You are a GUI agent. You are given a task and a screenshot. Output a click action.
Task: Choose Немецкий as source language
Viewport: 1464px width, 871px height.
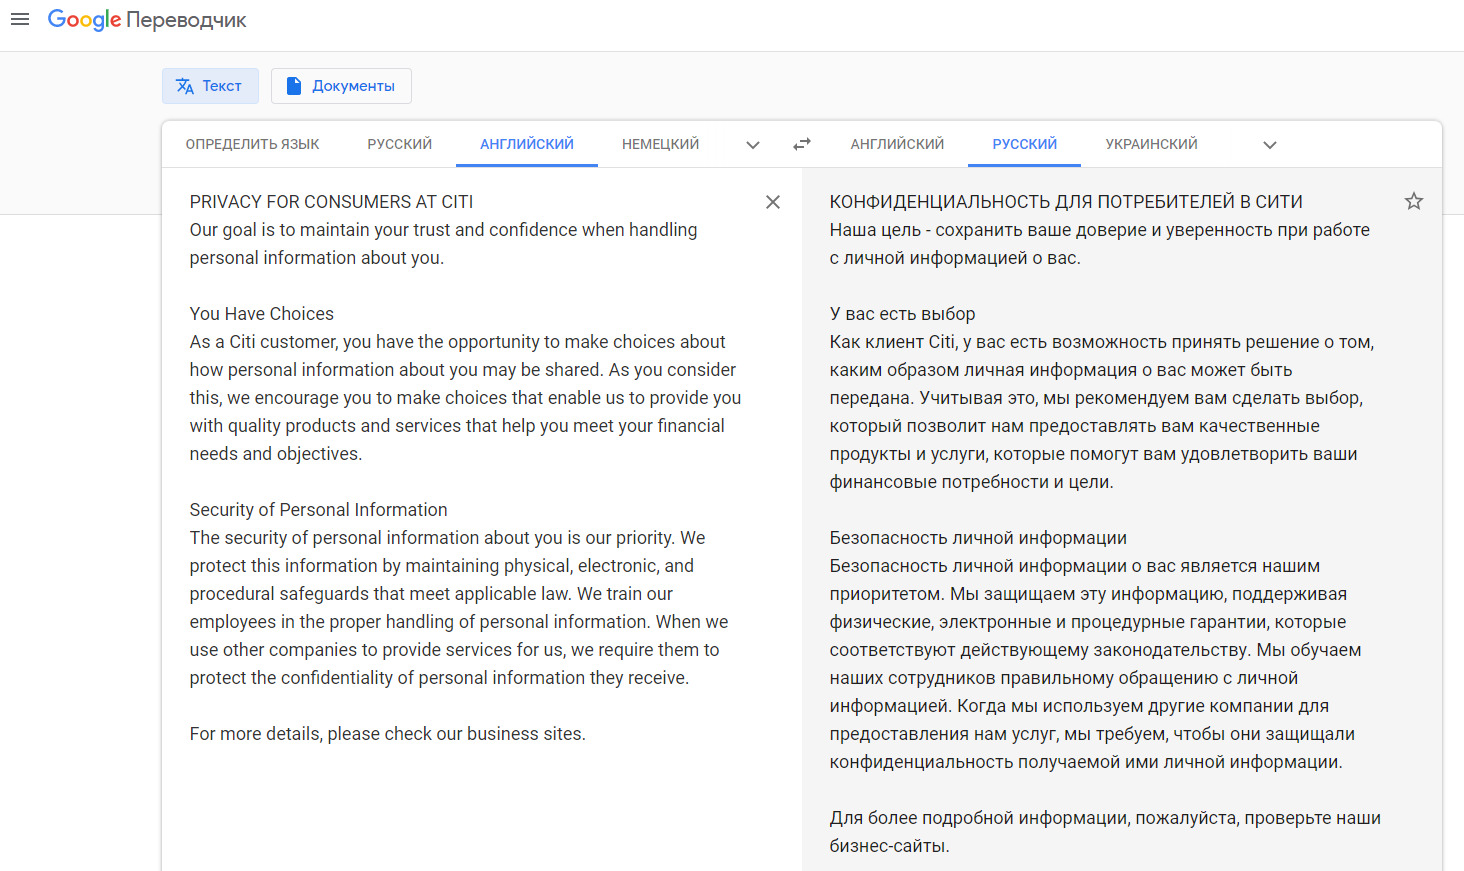point(660,144)
